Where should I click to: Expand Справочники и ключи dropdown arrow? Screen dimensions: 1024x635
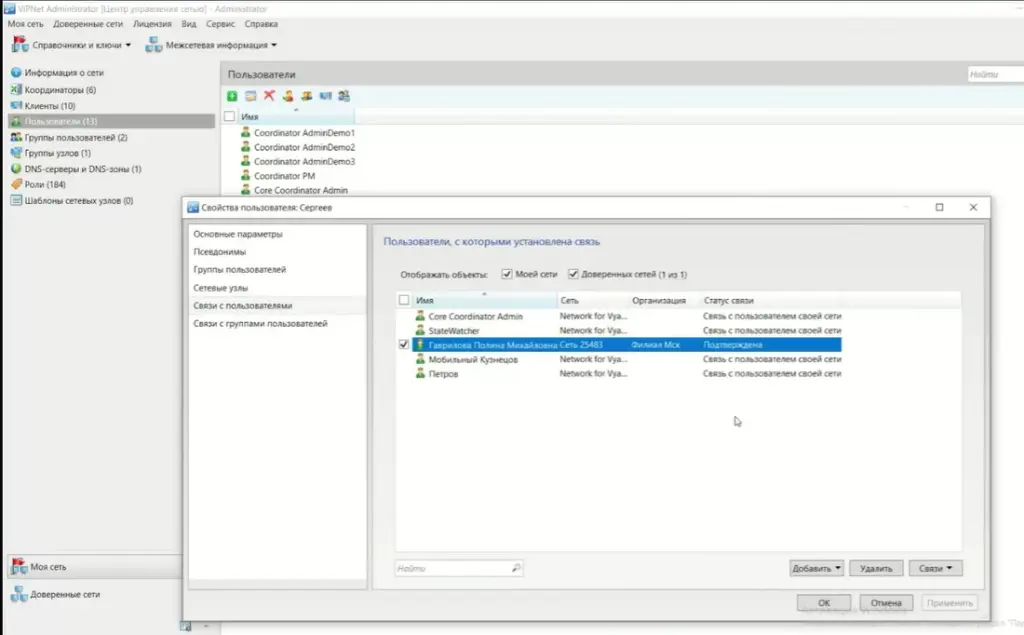[128, 45]
